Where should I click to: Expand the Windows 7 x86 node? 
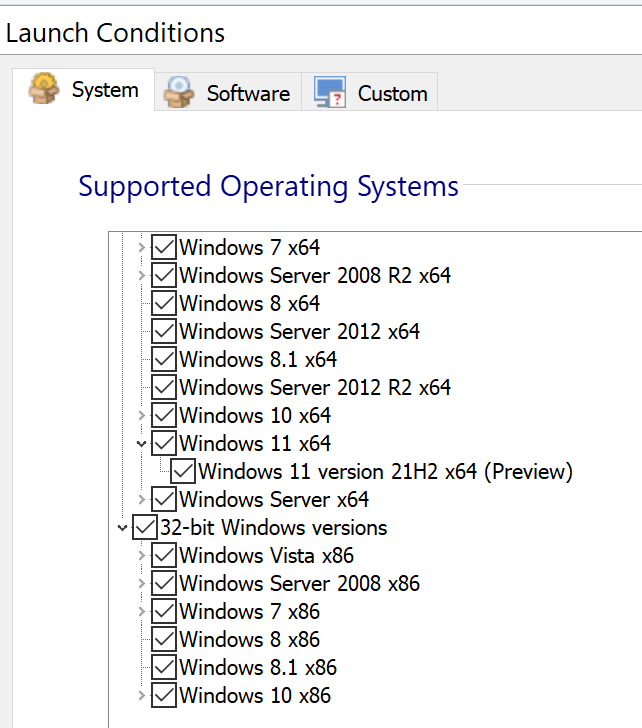point(142,611)
